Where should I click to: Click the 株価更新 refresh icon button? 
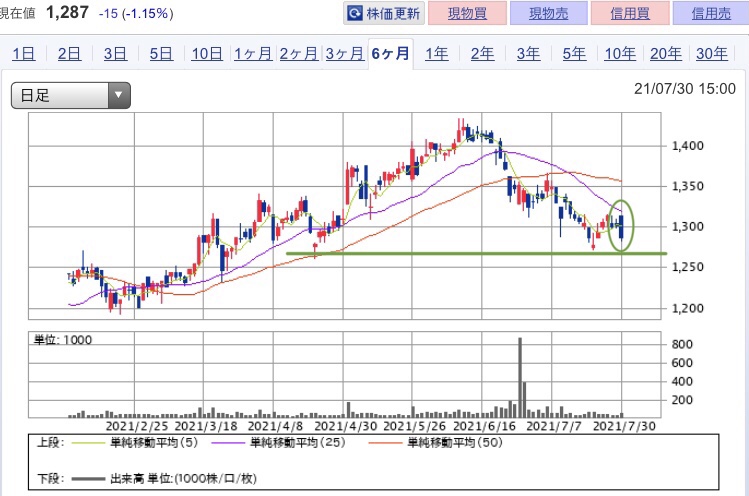(384, 14)
